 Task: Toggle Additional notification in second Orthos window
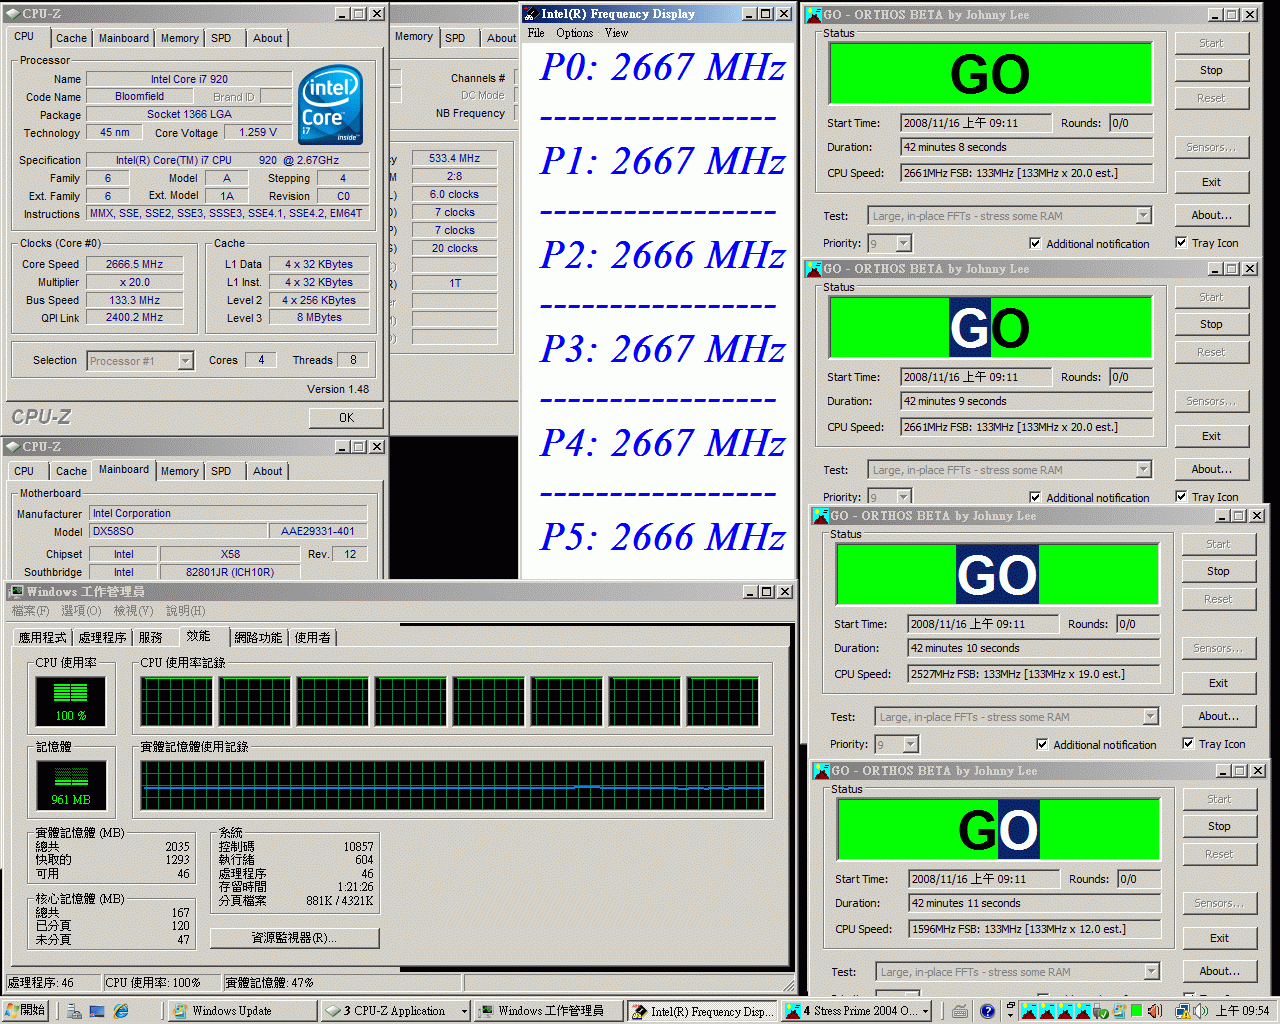(x=1035, y=497)
